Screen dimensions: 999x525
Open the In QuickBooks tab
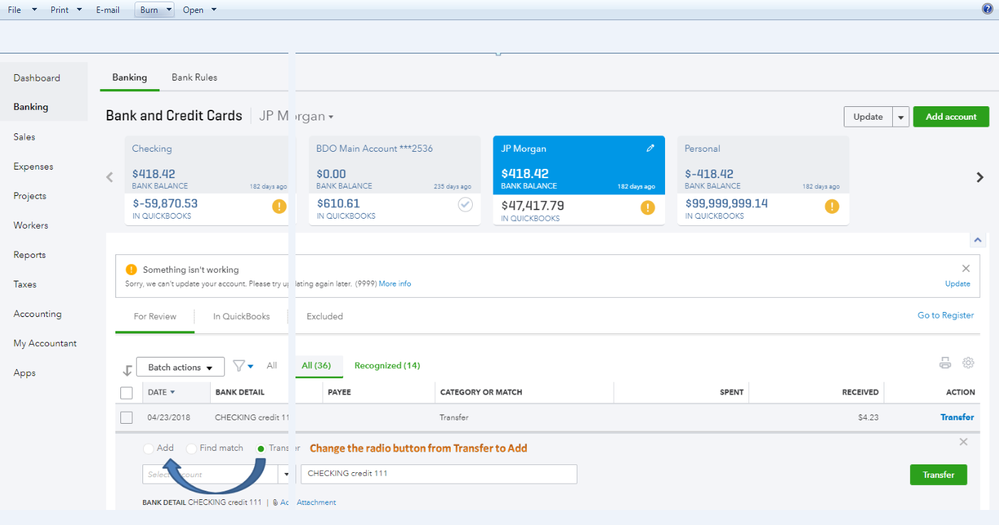[x=241, y=316]
